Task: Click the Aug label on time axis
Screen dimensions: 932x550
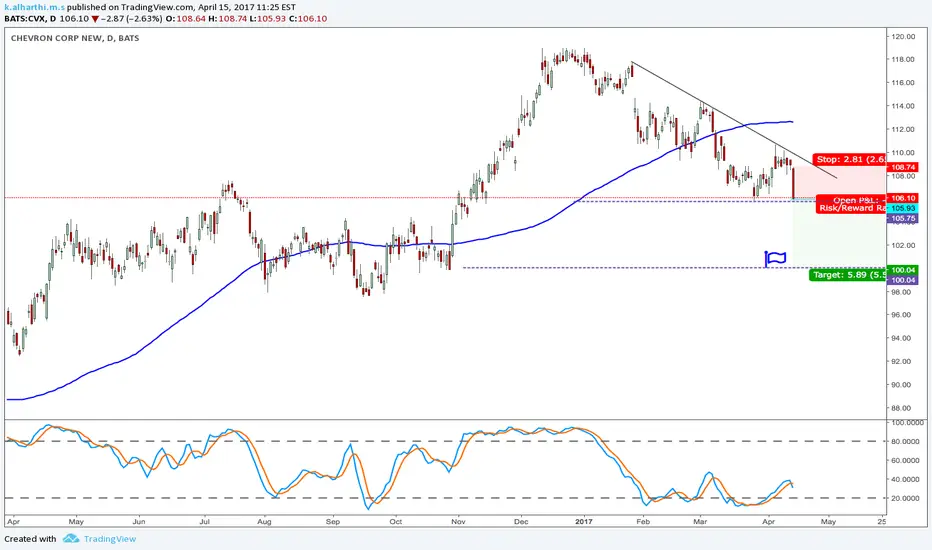Action: 264,521
